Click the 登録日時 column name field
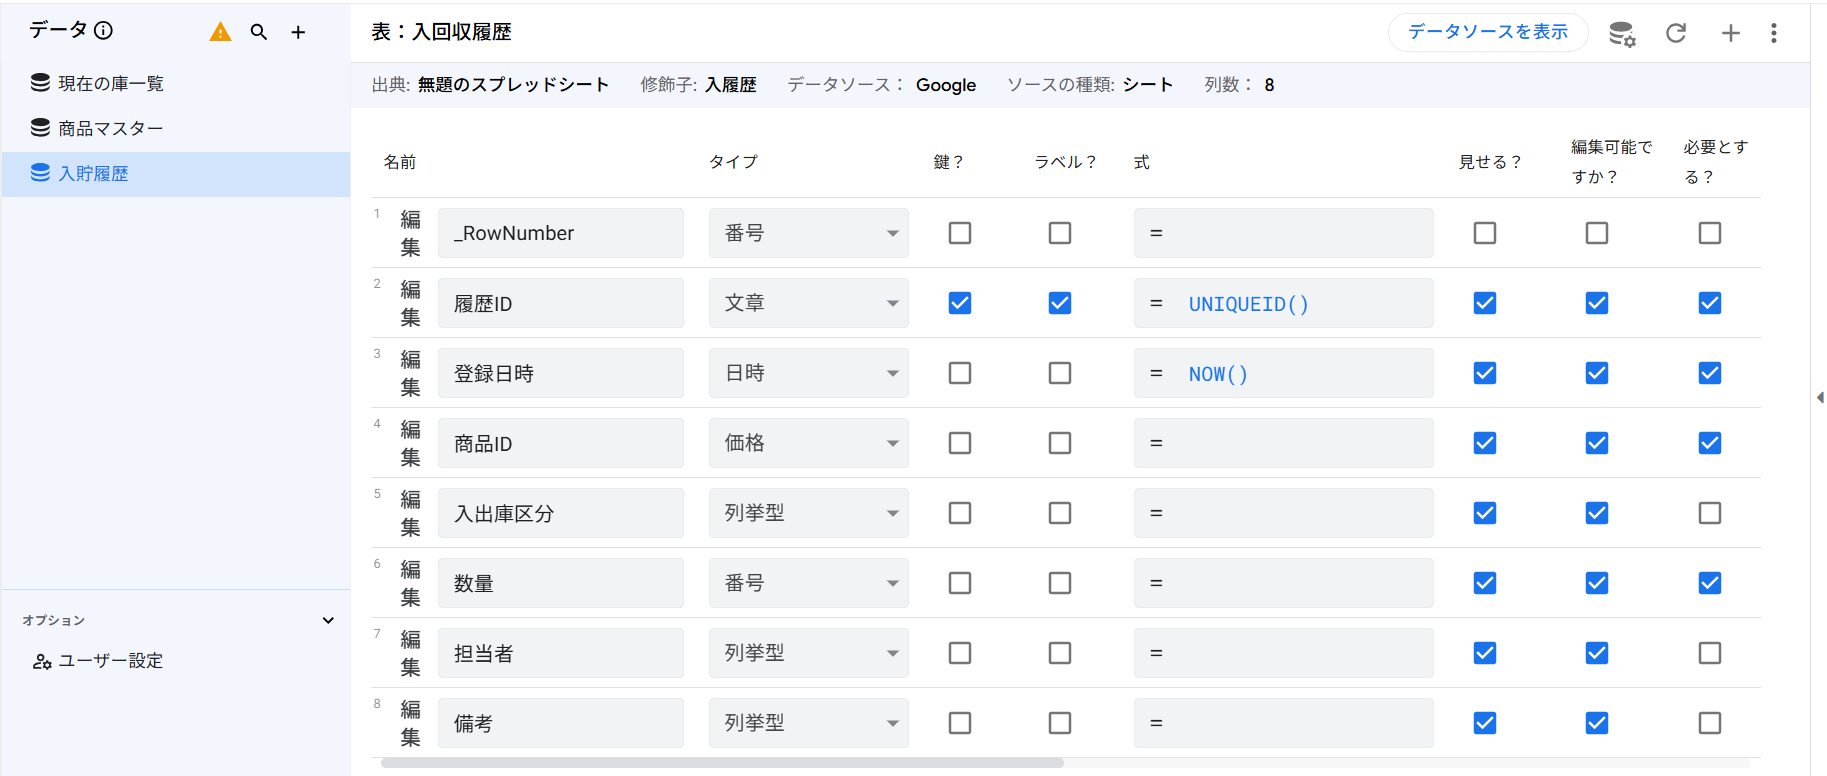The image size is (1827, 776). pos(561,373)
